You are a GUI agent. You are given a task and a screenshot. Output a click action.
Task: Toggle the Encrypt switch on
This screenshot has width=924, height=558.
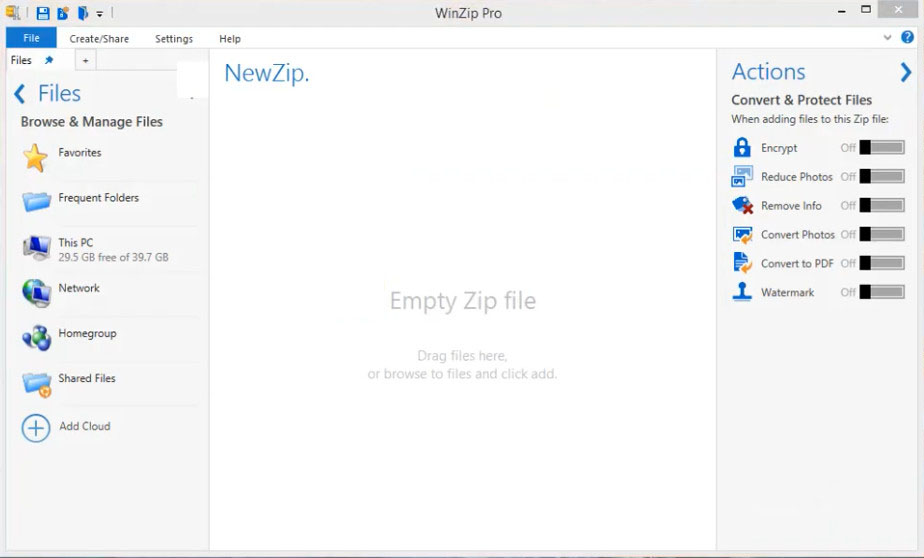[x=882, y=147]
